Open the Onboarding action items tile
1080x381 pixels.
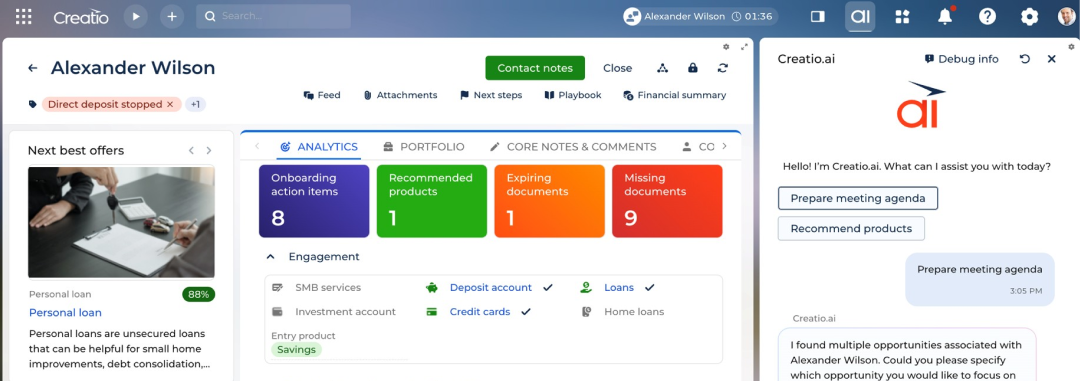point(314,201)
